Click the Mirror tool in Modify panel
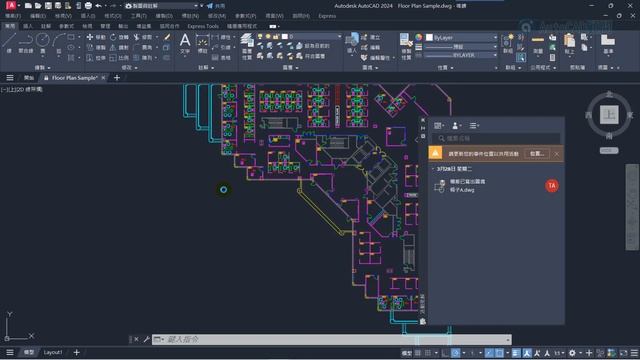This screenshot has height=360, width=640. 119,47
